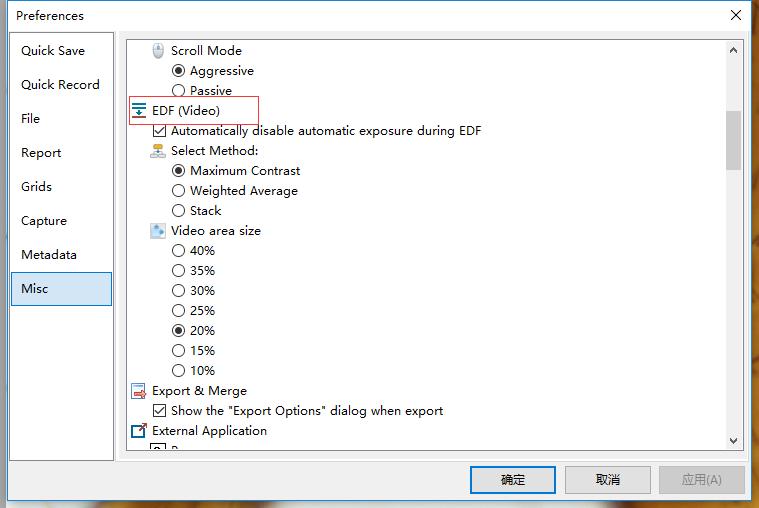Image resolution: width=759 pixels, height=508 pixels.
Task: Click the Video area size icon
Action: click(158, 231)
